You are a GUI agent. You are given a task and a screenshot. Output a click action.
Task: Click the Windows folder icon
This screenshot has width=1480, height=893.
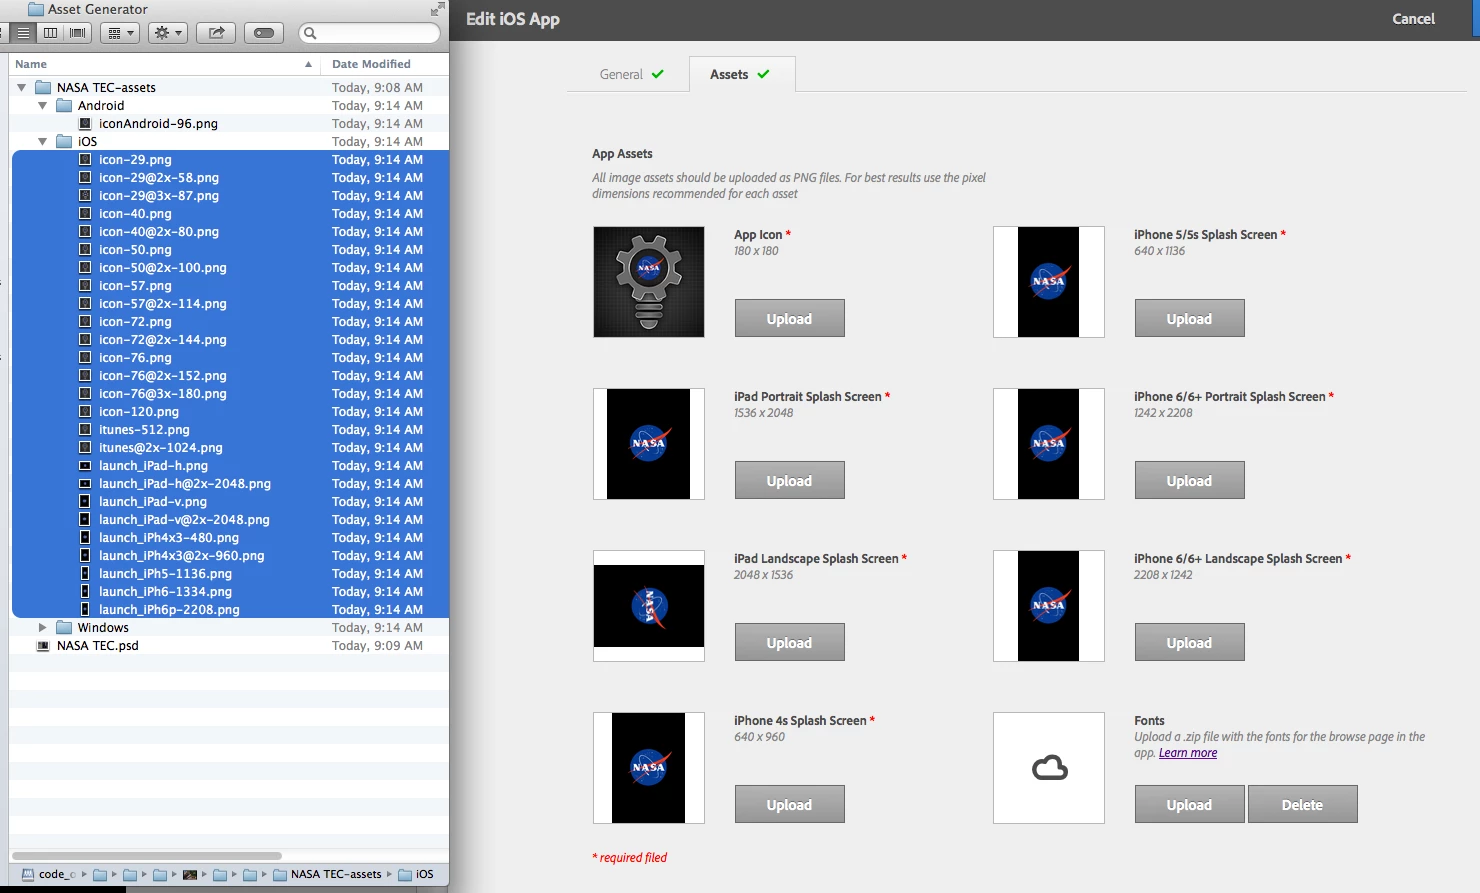coord(64,627)
